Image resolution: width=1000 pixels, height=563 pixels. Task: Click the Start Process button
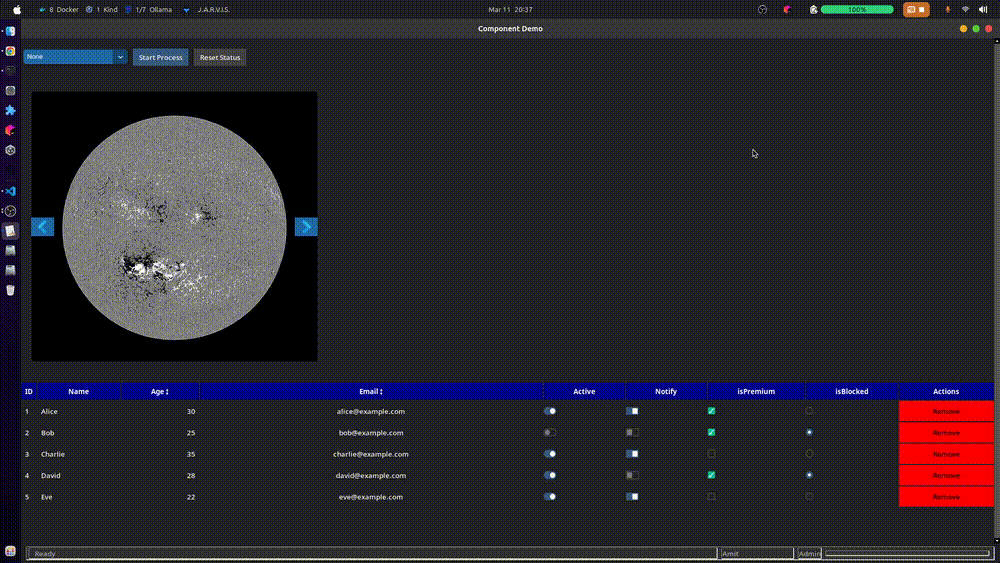click(160, 57)
